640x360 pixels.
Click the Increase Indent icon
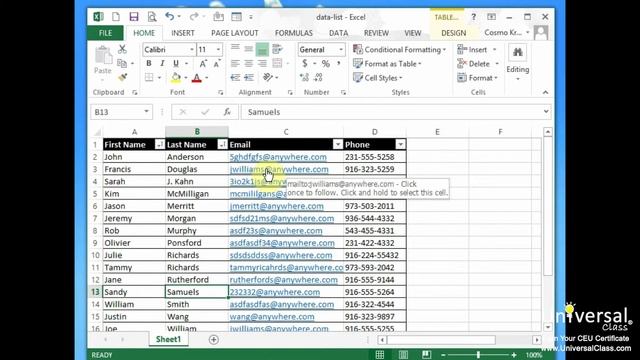tap(249, 78)
